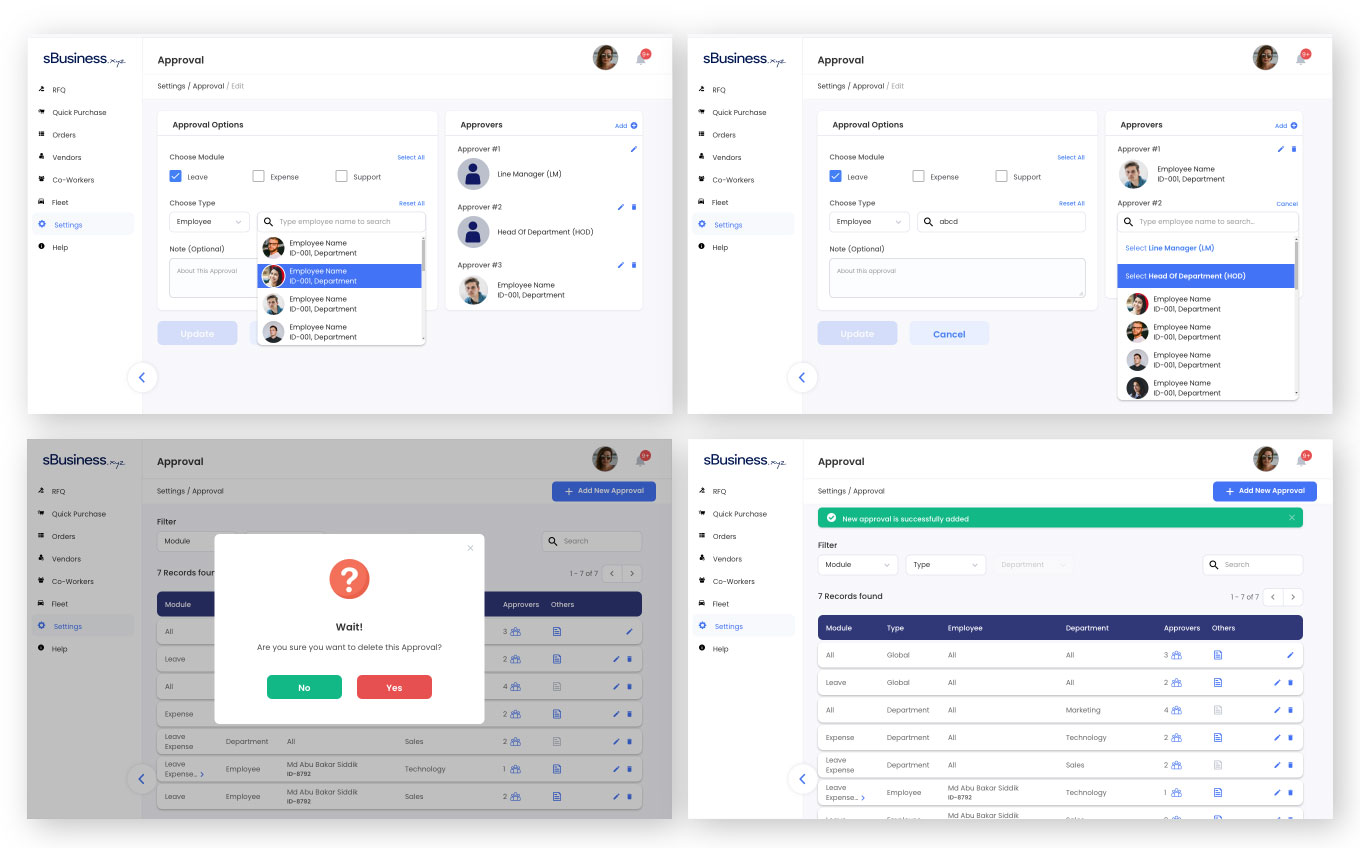Tick Support checkbox in the abcd search form
The height and width of the screenshot is (848, 1360).
(1001, 176)
